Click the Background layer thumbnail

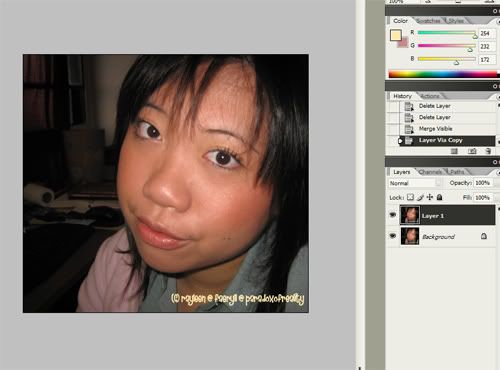[x=410, y=236]
